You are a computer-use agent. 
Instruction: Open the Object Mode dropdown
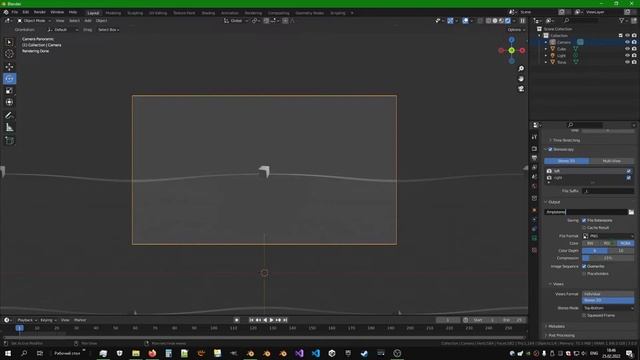(x=34, y=20)
